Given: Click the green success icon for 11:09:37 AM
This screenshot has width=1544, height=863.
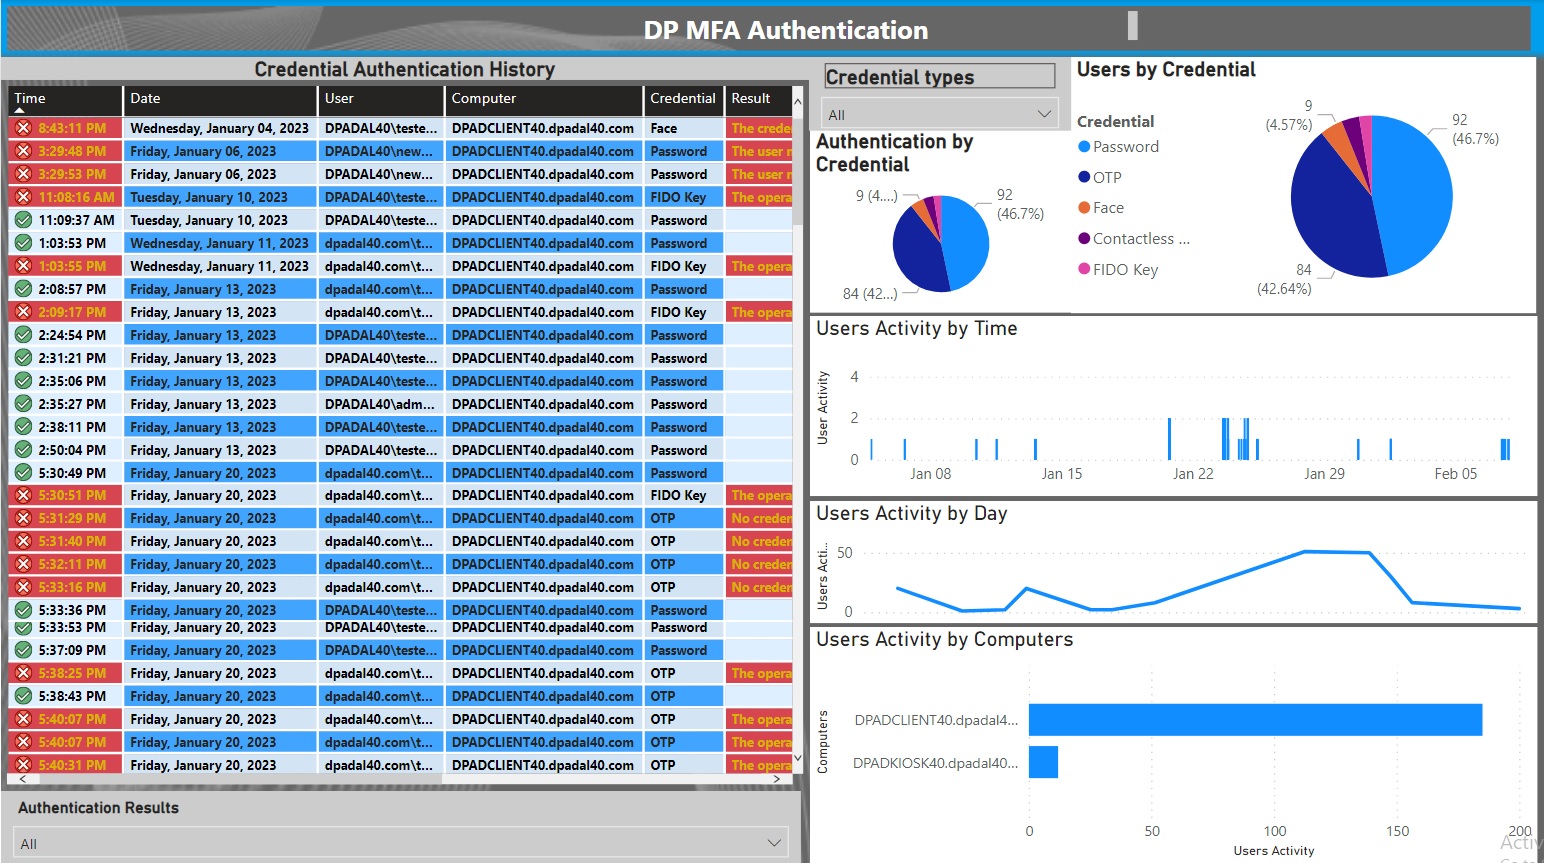Looking at the screenshot, I should point(23,220).
